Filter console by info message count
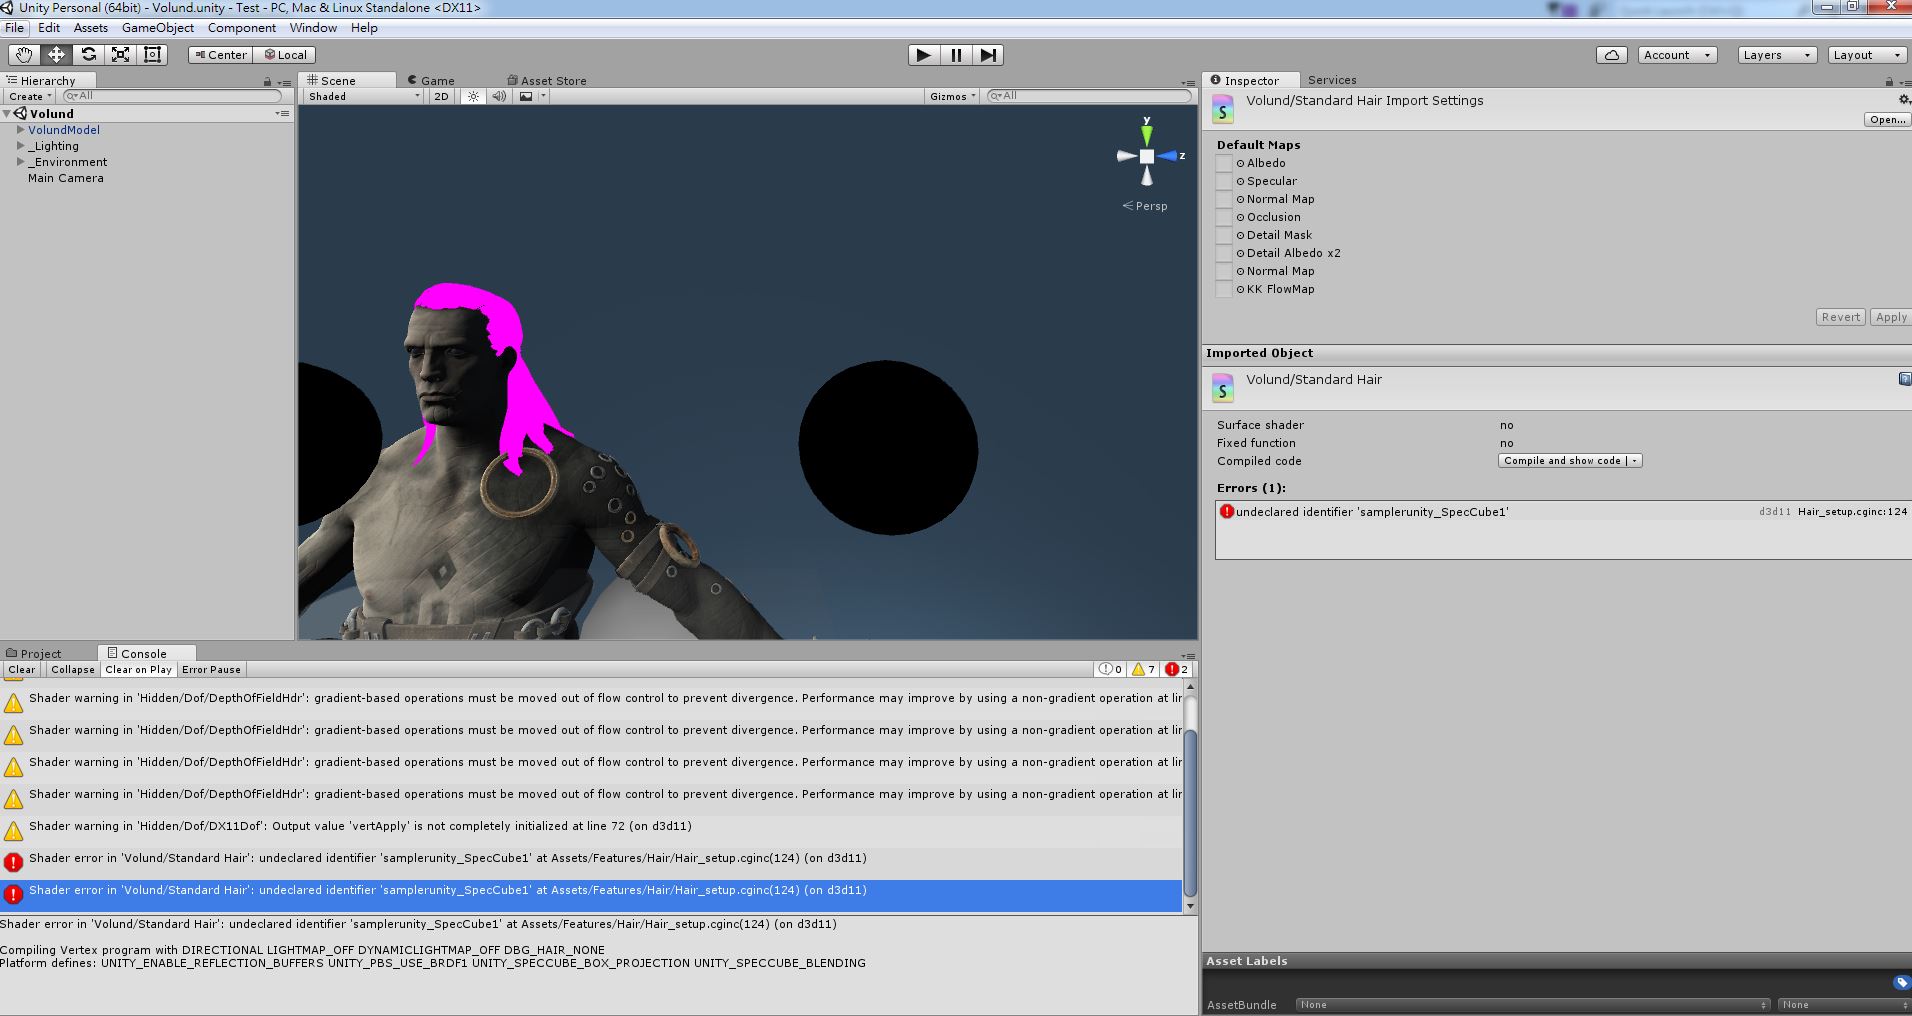This screenshot has height=1016, width=1912. pyautogui.click(x=1110, y=670)
